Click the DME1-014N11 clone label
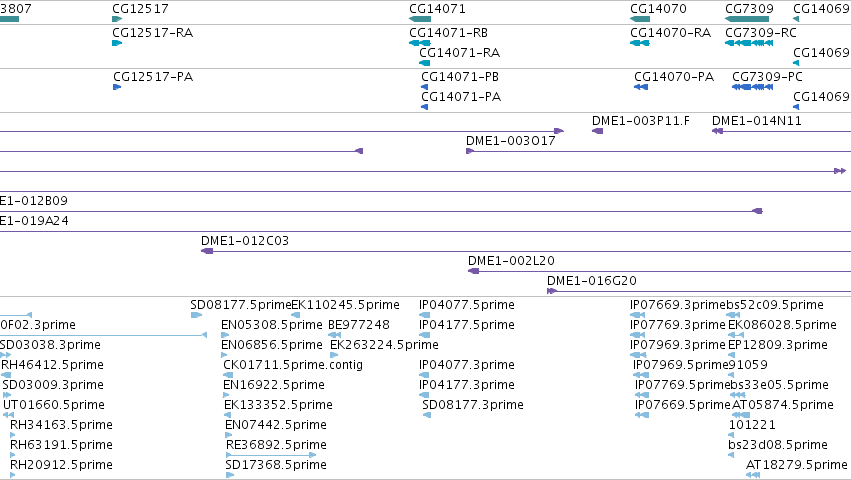Viewport: 851px width, 480px height. [x=757, y=121]
